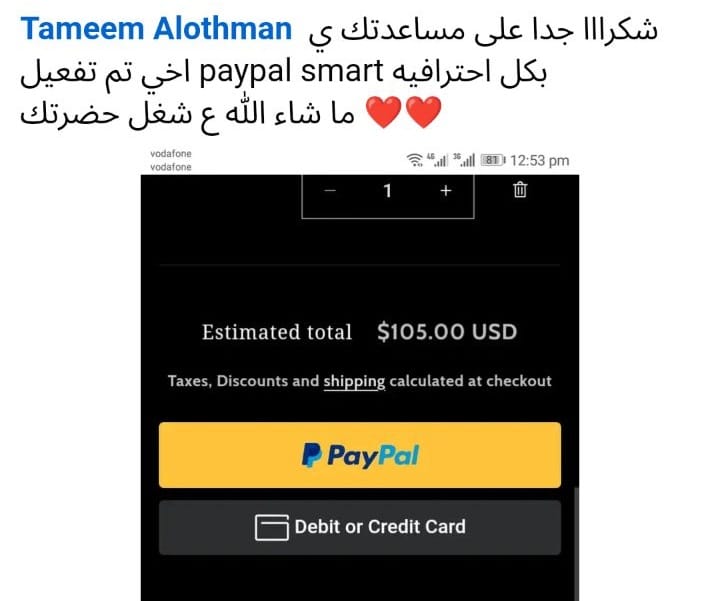Pay with the yellow PayPal button

click(360, 455)
